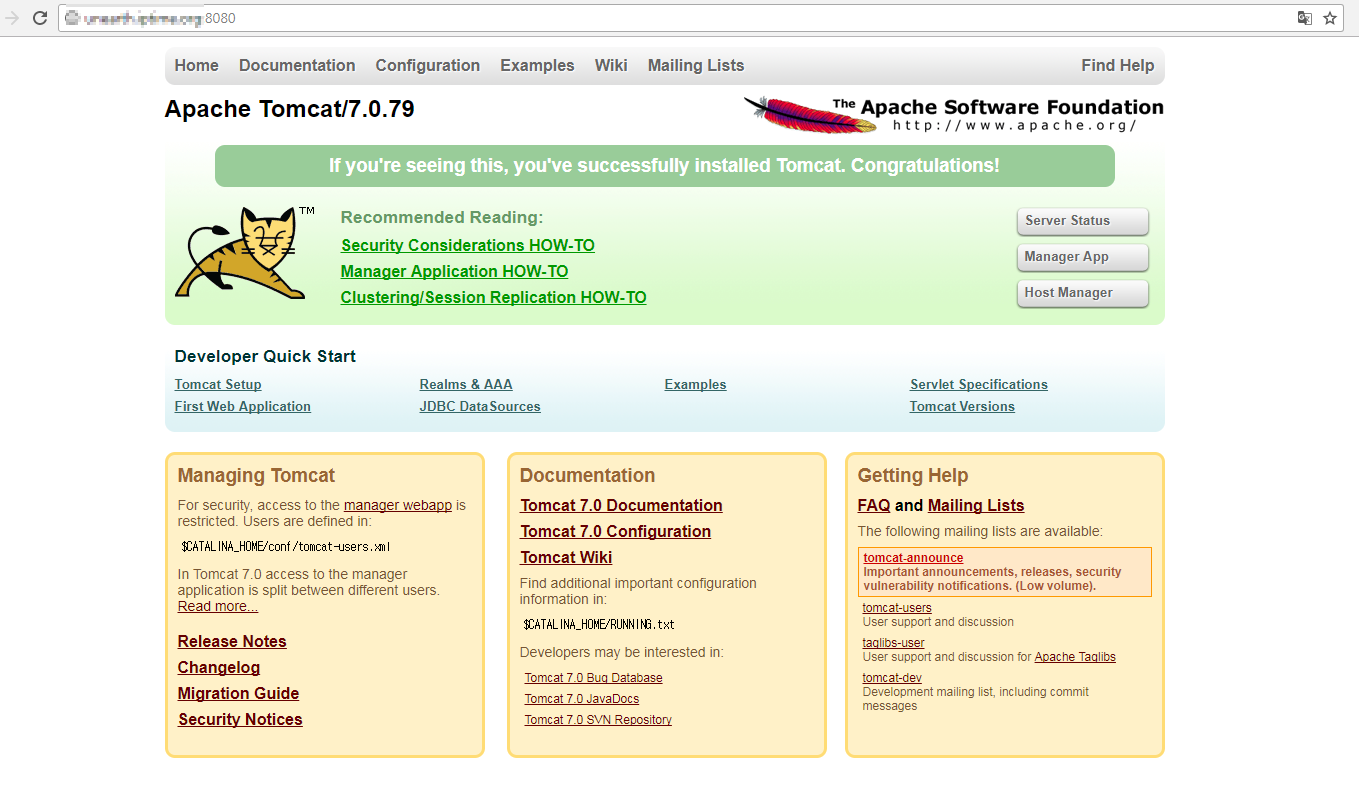Click the successfully installed Tomcat congratulations banner
1359x786 pixels.
665,166
